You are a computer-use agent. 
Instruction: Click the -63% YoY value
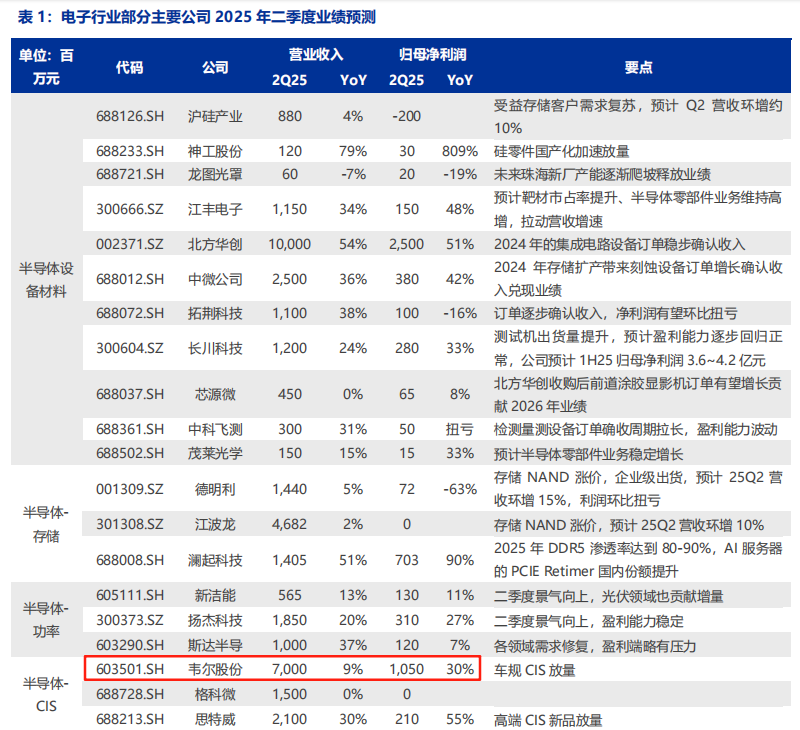460,490
